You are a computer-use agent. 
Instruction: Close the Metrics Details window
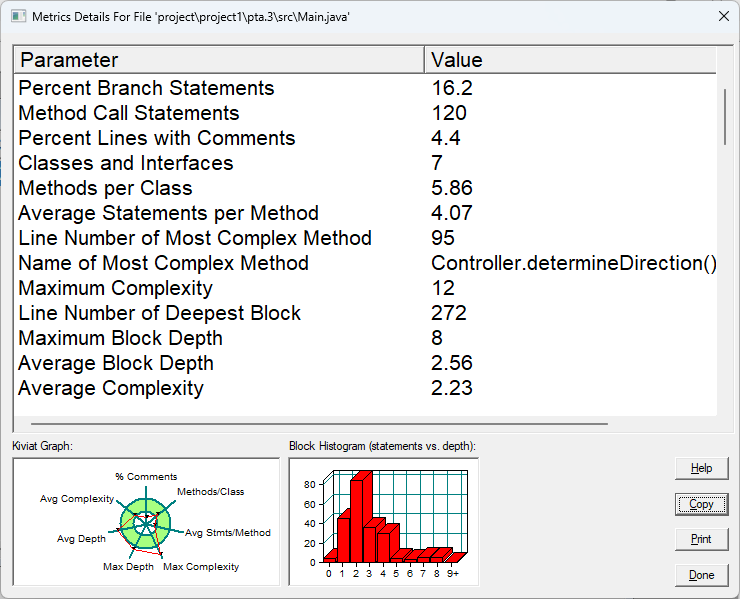pos(723,17)
